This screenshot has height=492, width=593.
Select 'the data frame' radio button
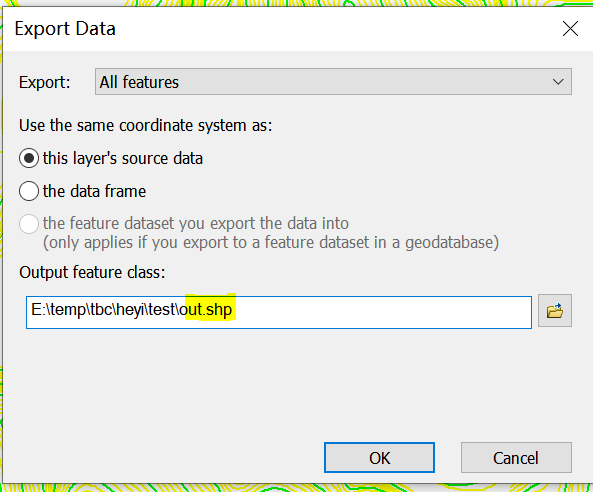point(29,191)
